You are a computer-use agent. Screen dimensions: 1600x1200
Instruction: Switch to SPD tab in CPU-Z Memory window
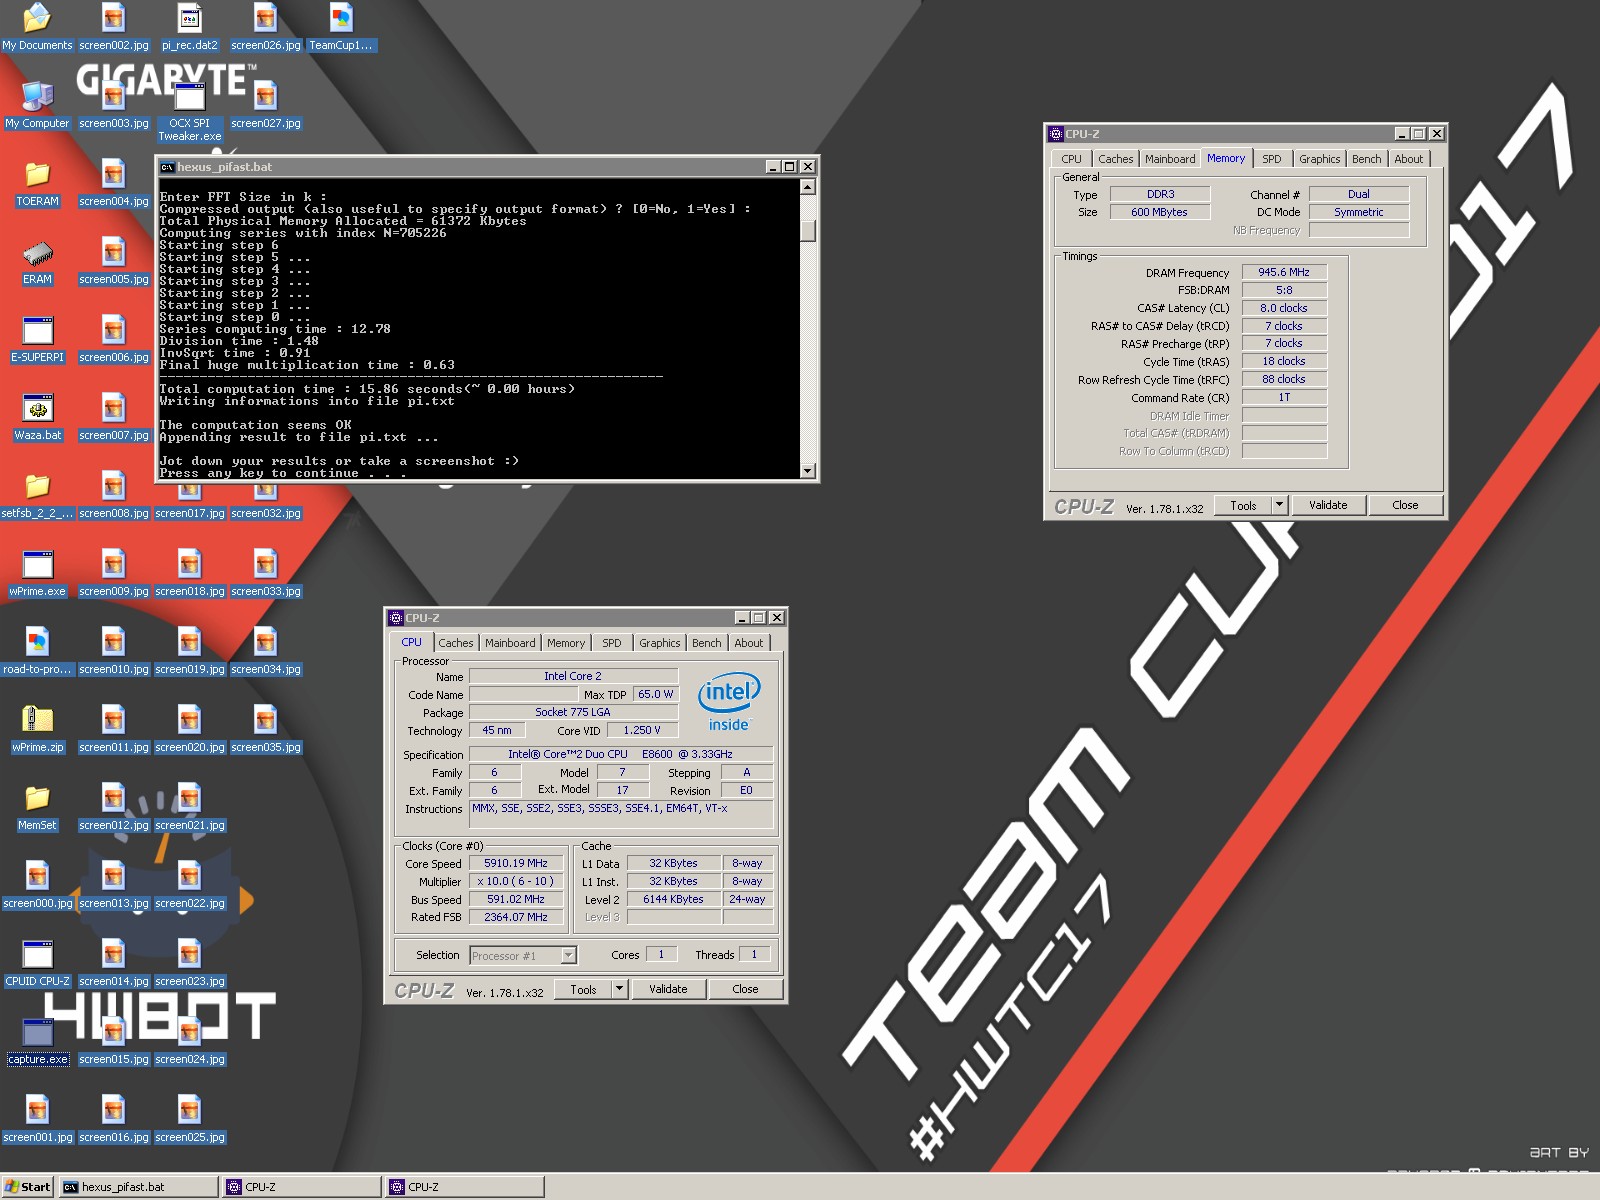[x=1271, y=159]
